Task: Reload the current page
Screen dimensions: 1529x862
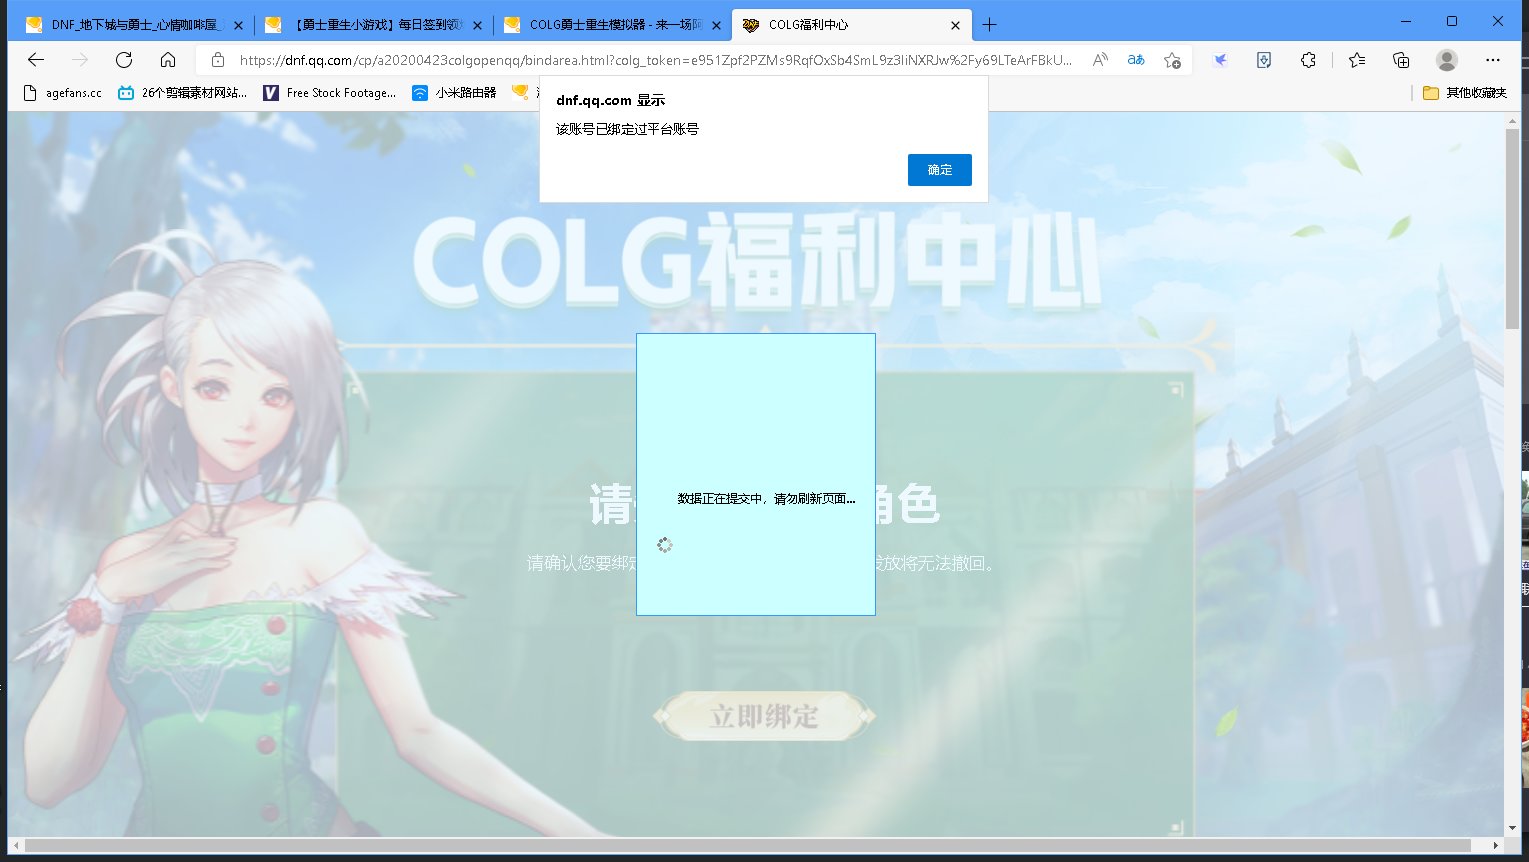Action: 124,60
